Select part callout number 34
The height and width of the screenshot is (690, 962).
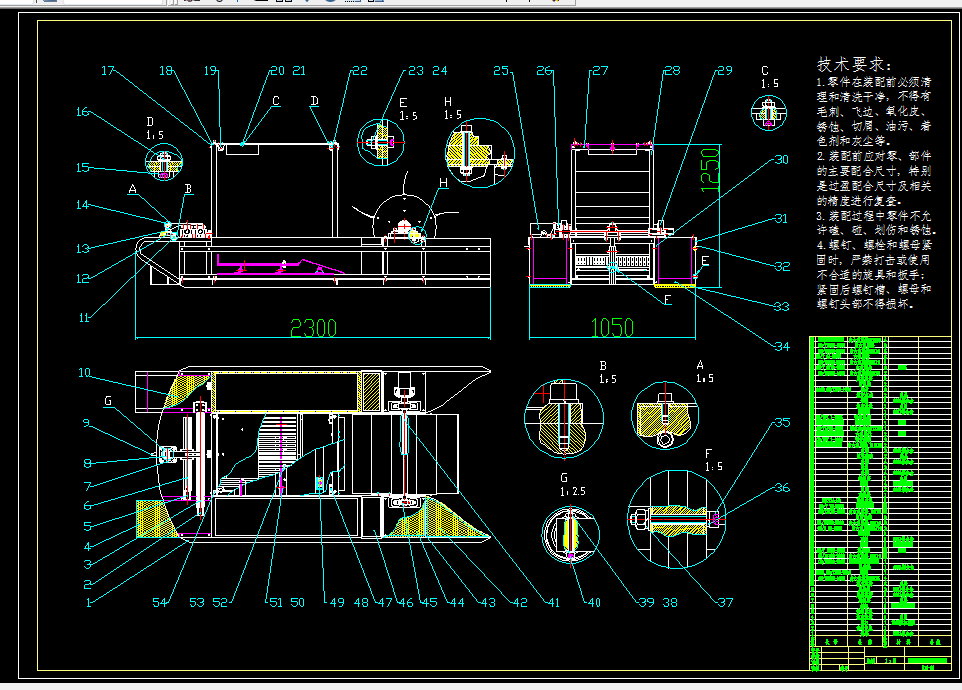click(782, 347)
